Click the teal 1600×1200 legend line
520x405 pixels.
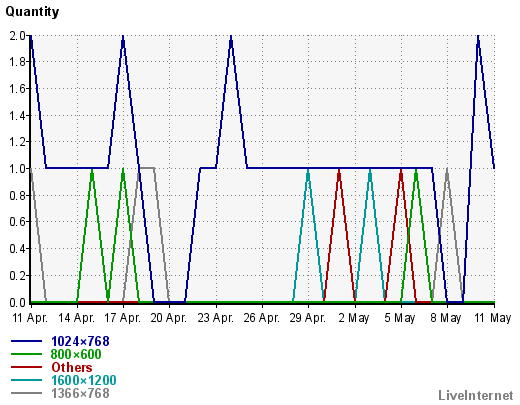pyautogui.click(x=26, y=380)
